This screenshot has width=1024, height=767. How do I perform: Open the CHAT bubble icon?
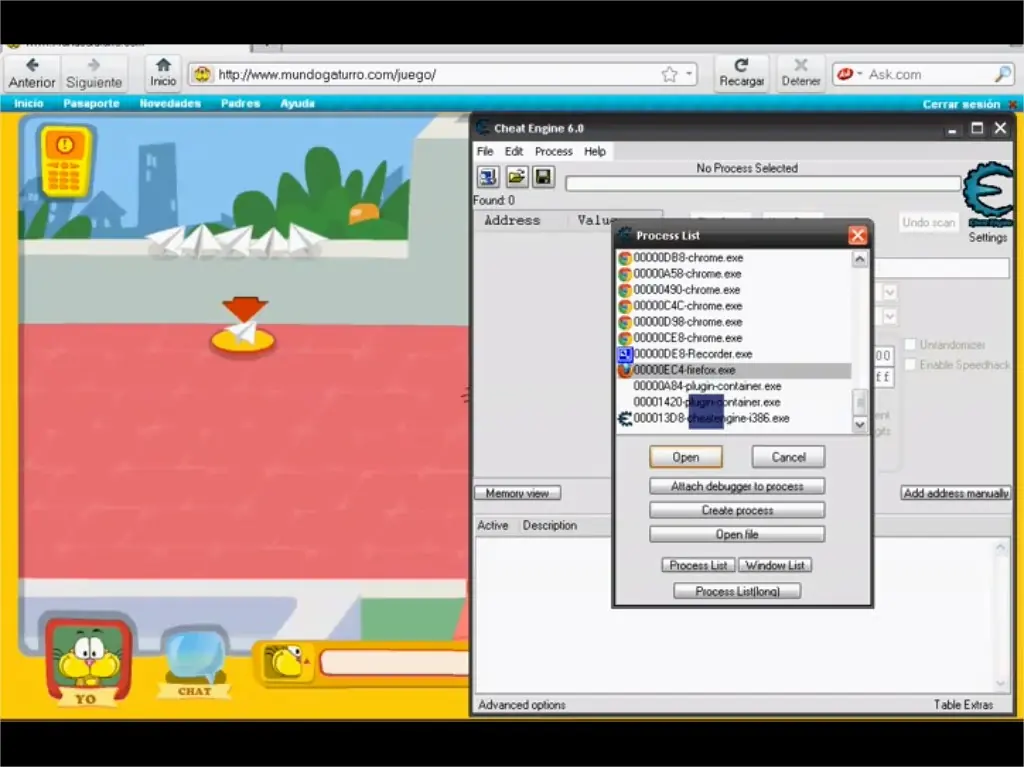tap(194, 661)
